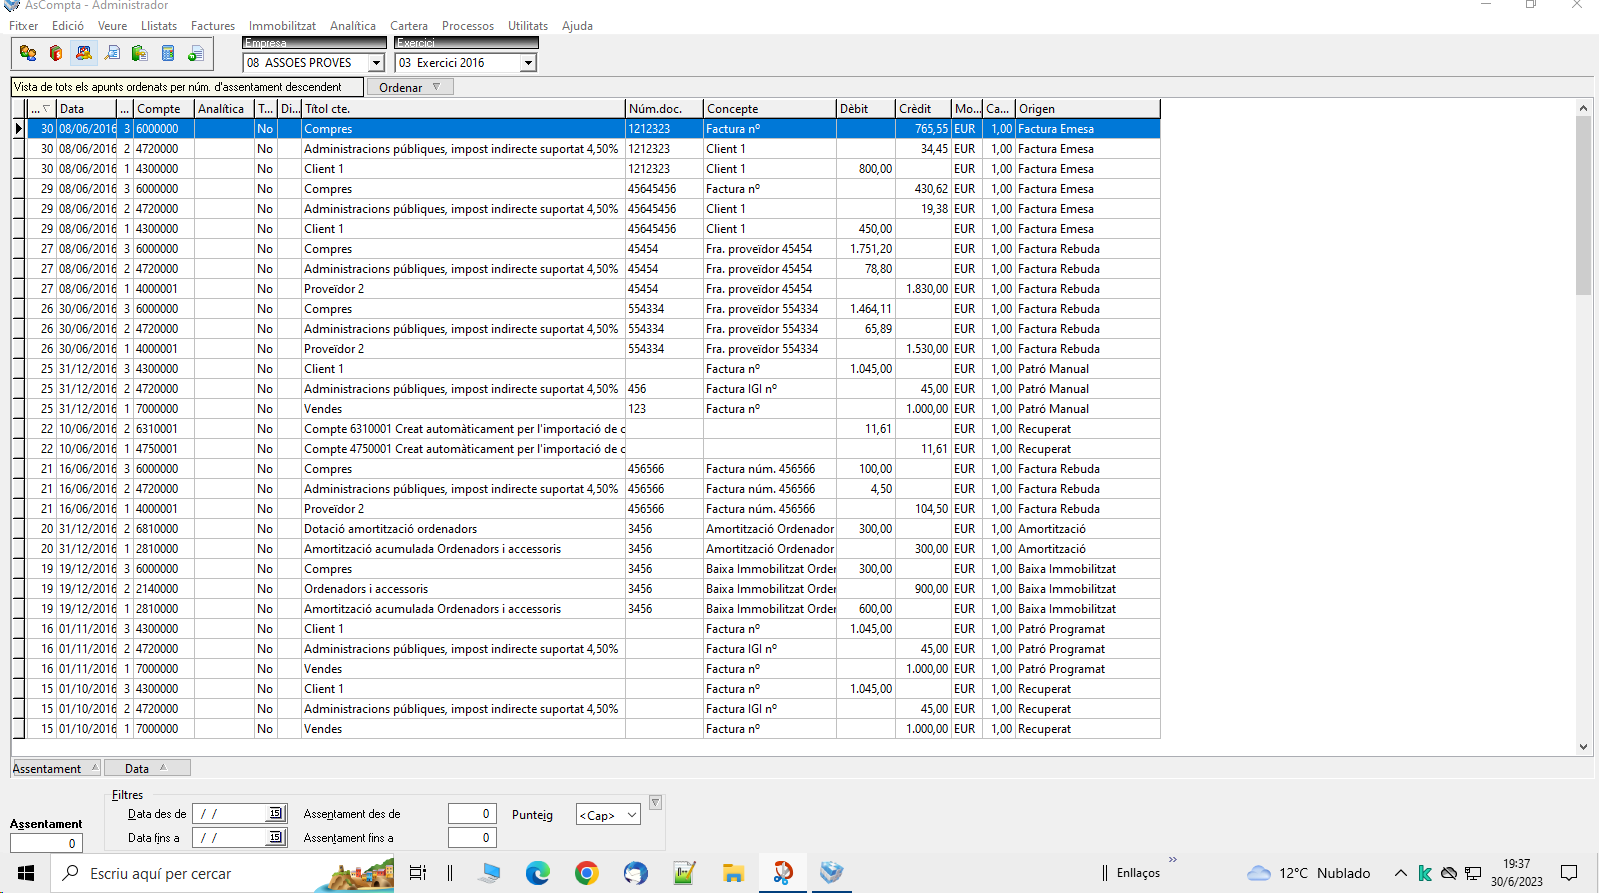Click the two-users toolbar icon
The width and height of the screenshot is (1599, 893).
coord(28,53)
